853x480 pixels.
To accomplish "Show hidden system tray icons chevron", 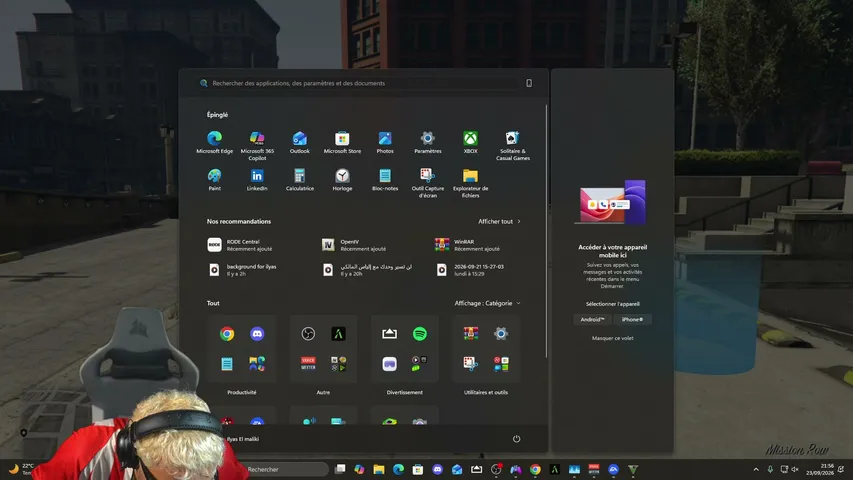I will 756,469.
